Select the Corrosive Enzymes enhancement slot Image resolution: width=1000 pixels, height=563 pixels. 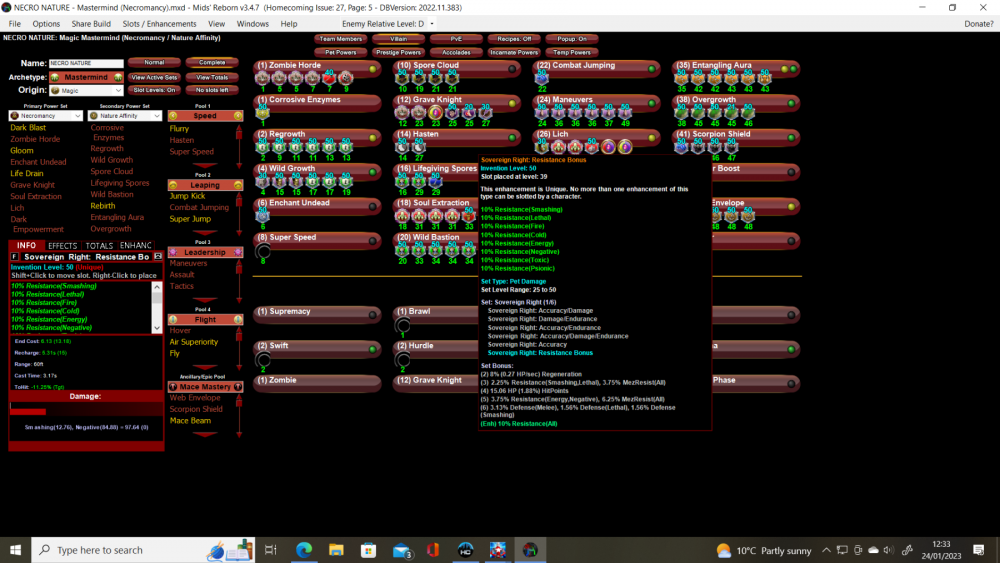coord(262,113)
